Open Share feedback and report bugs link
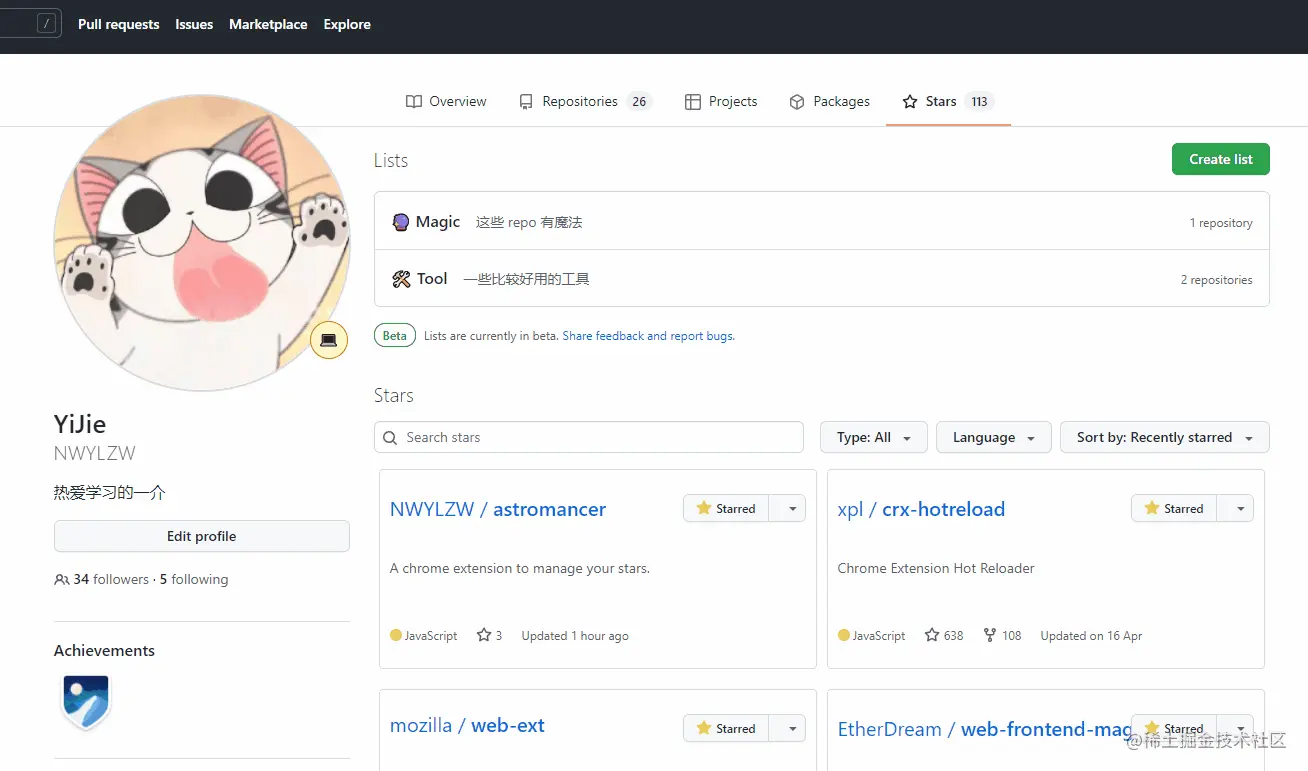1308x771 pixels. [648, 336]
